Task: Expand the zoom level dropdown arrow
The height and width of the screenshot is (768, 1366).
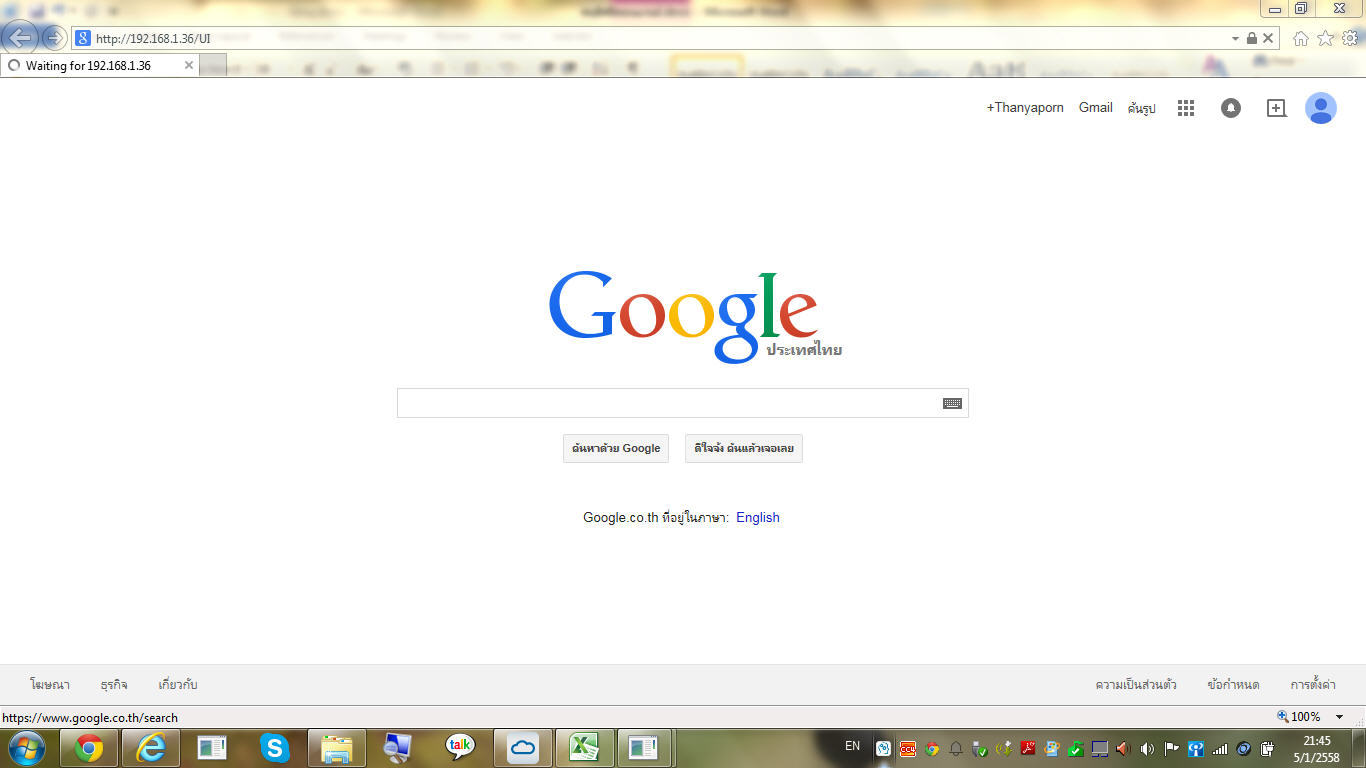Action: coord(1340,717)
